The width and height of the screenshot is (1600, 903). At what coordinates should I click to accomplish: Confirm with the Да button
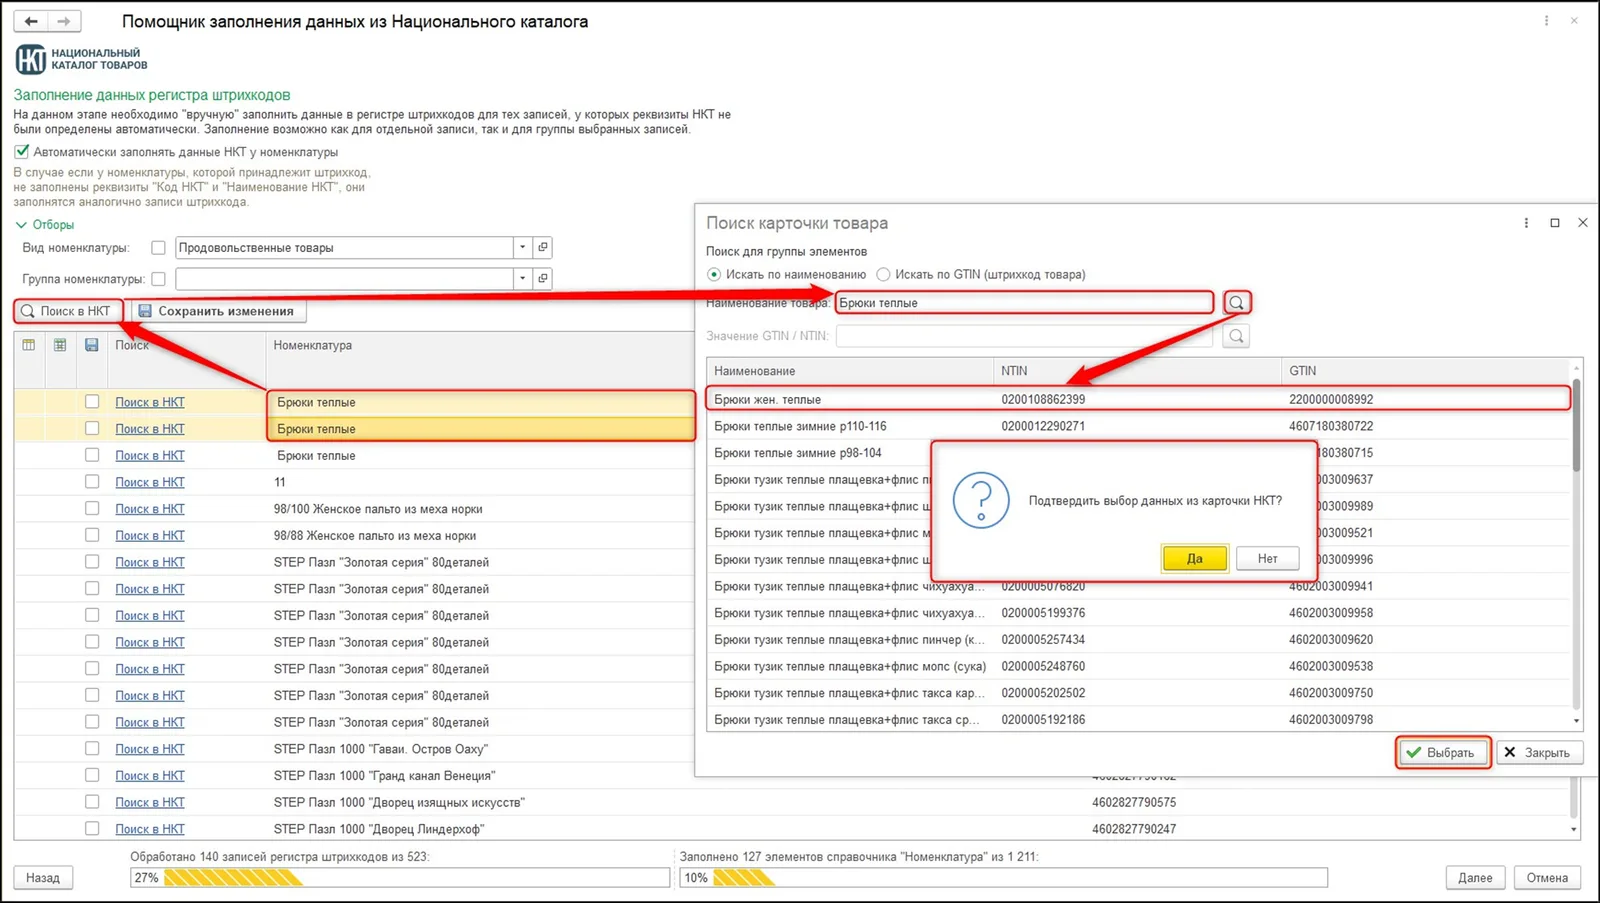[1194, 558]
